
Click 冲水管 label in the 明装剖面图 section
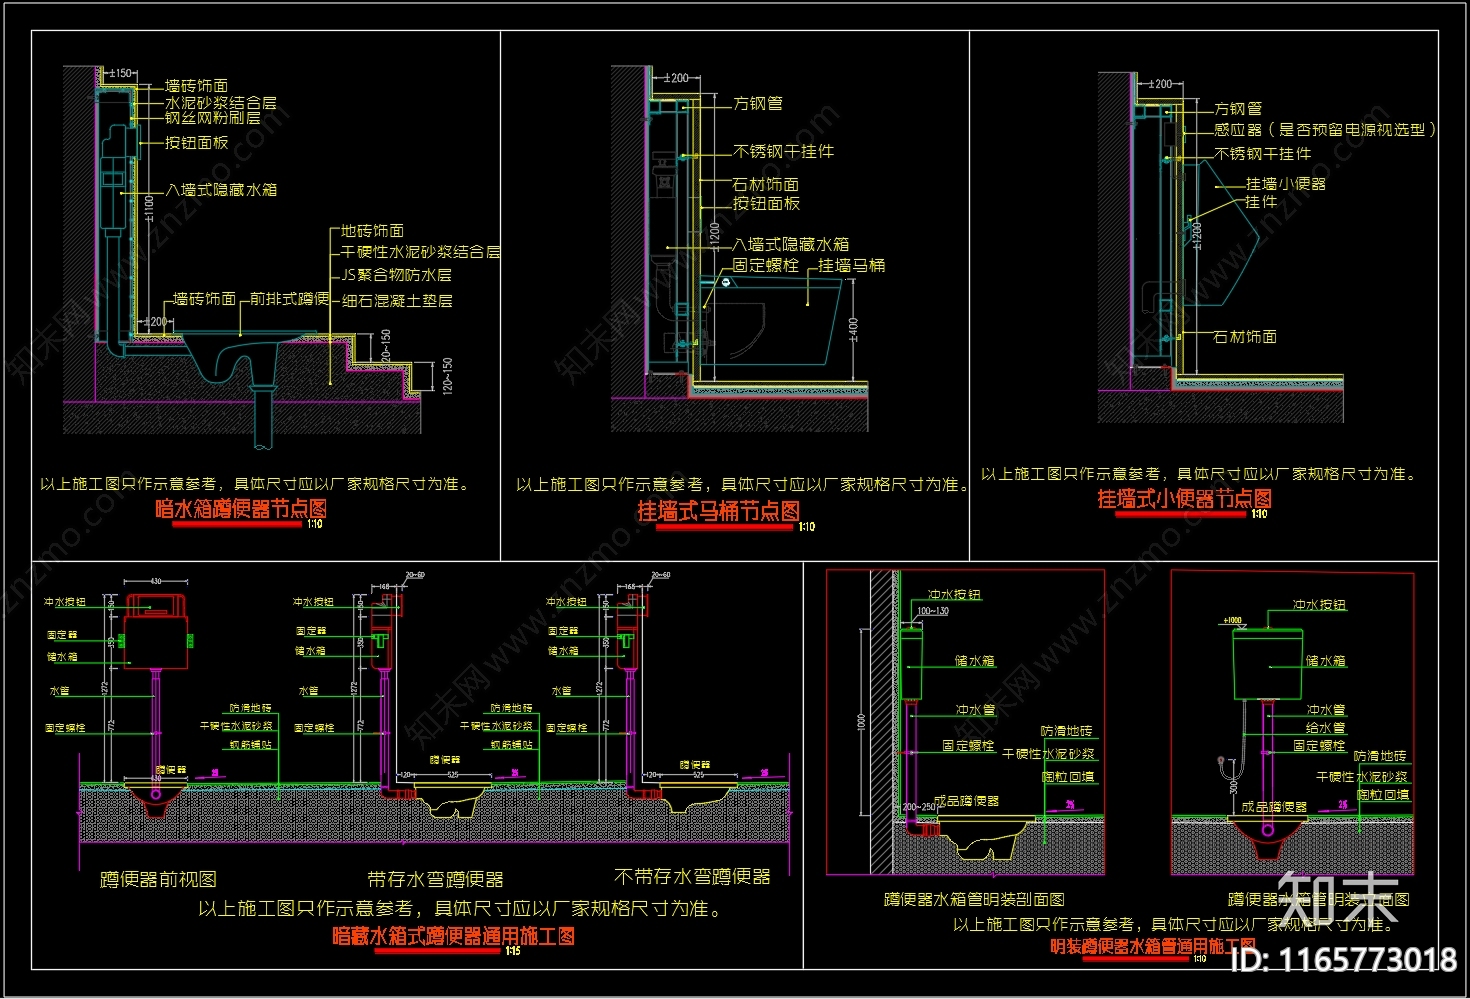point(976,710)
